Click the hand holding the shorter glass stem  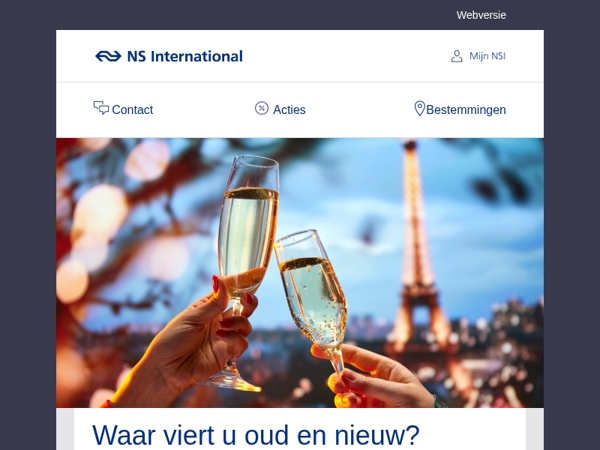pos(375,377)
